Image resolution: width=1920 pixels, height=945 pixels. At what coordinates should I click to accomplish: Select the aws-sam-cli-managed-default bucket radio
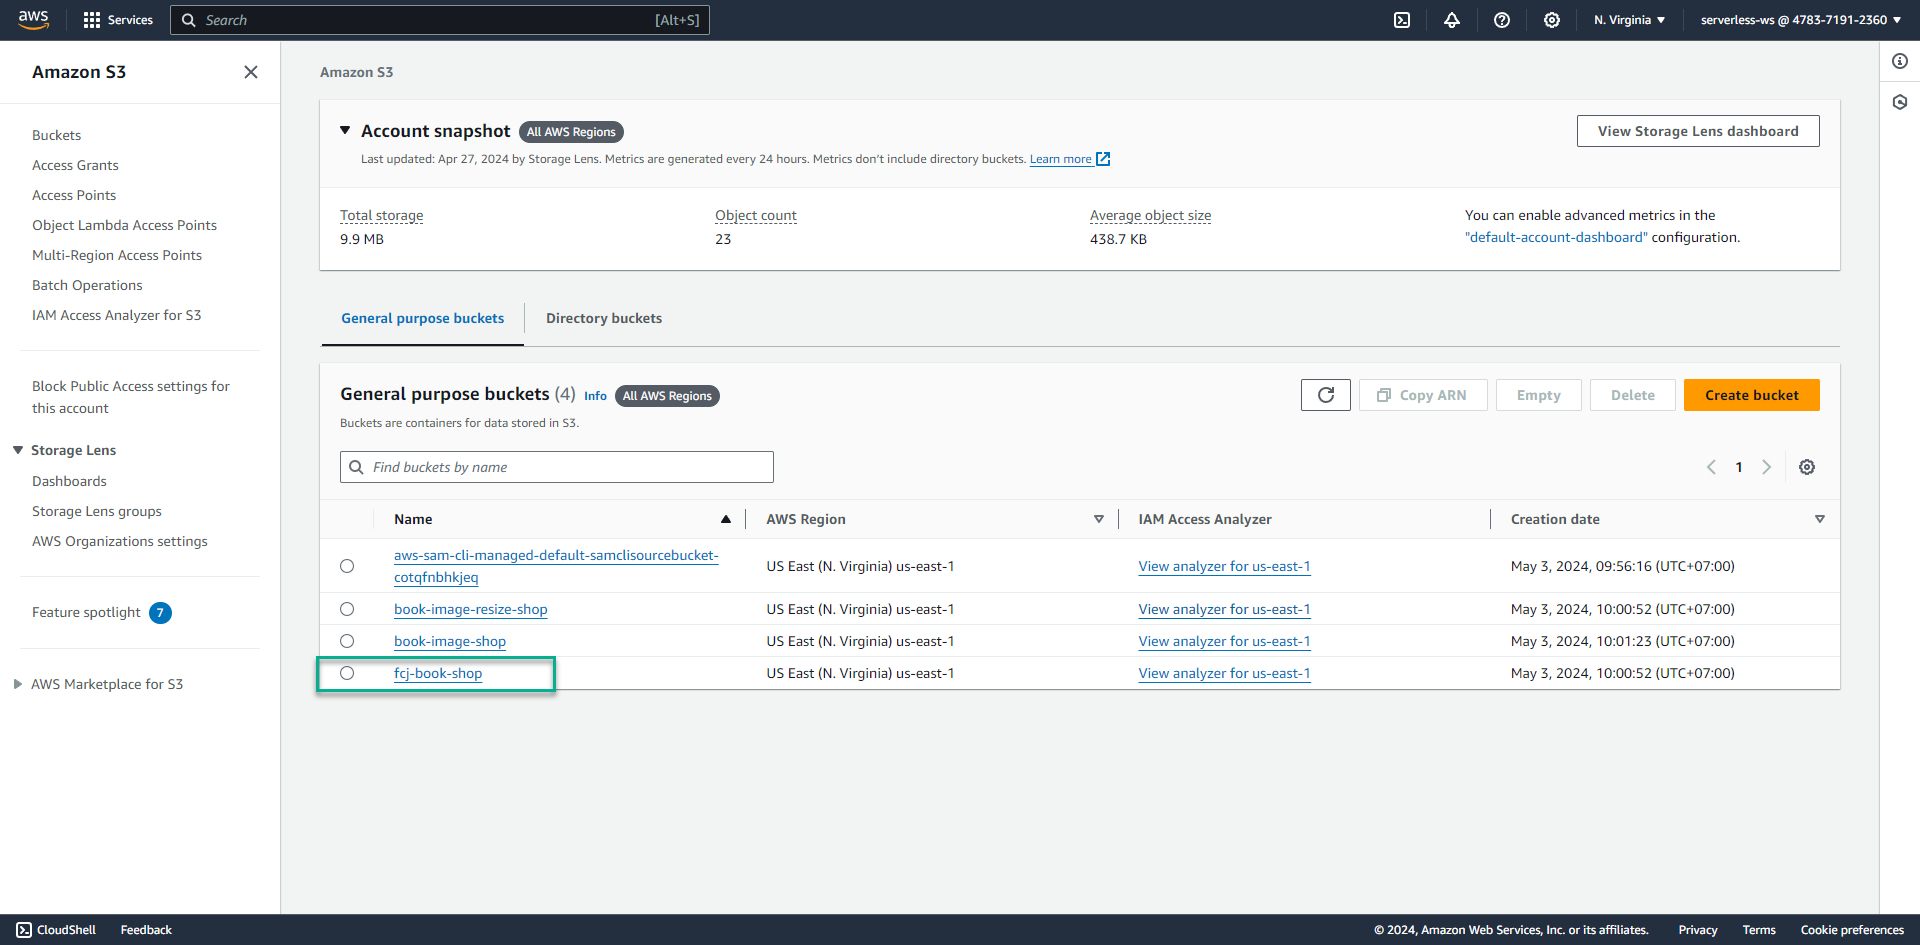point(347,566)
